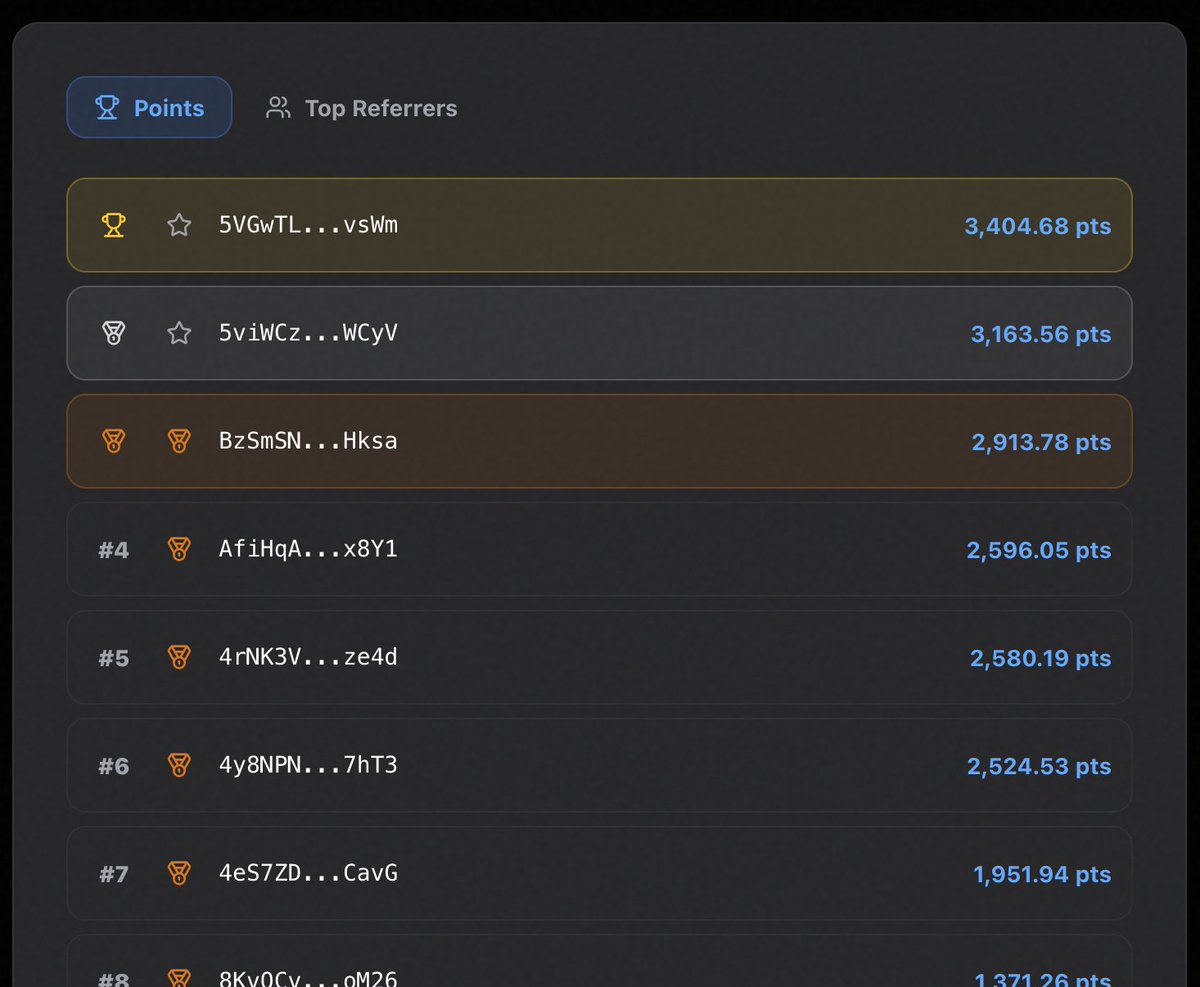
Task: Click the 2,580.19 pts score
Action: pos(1041,658)
